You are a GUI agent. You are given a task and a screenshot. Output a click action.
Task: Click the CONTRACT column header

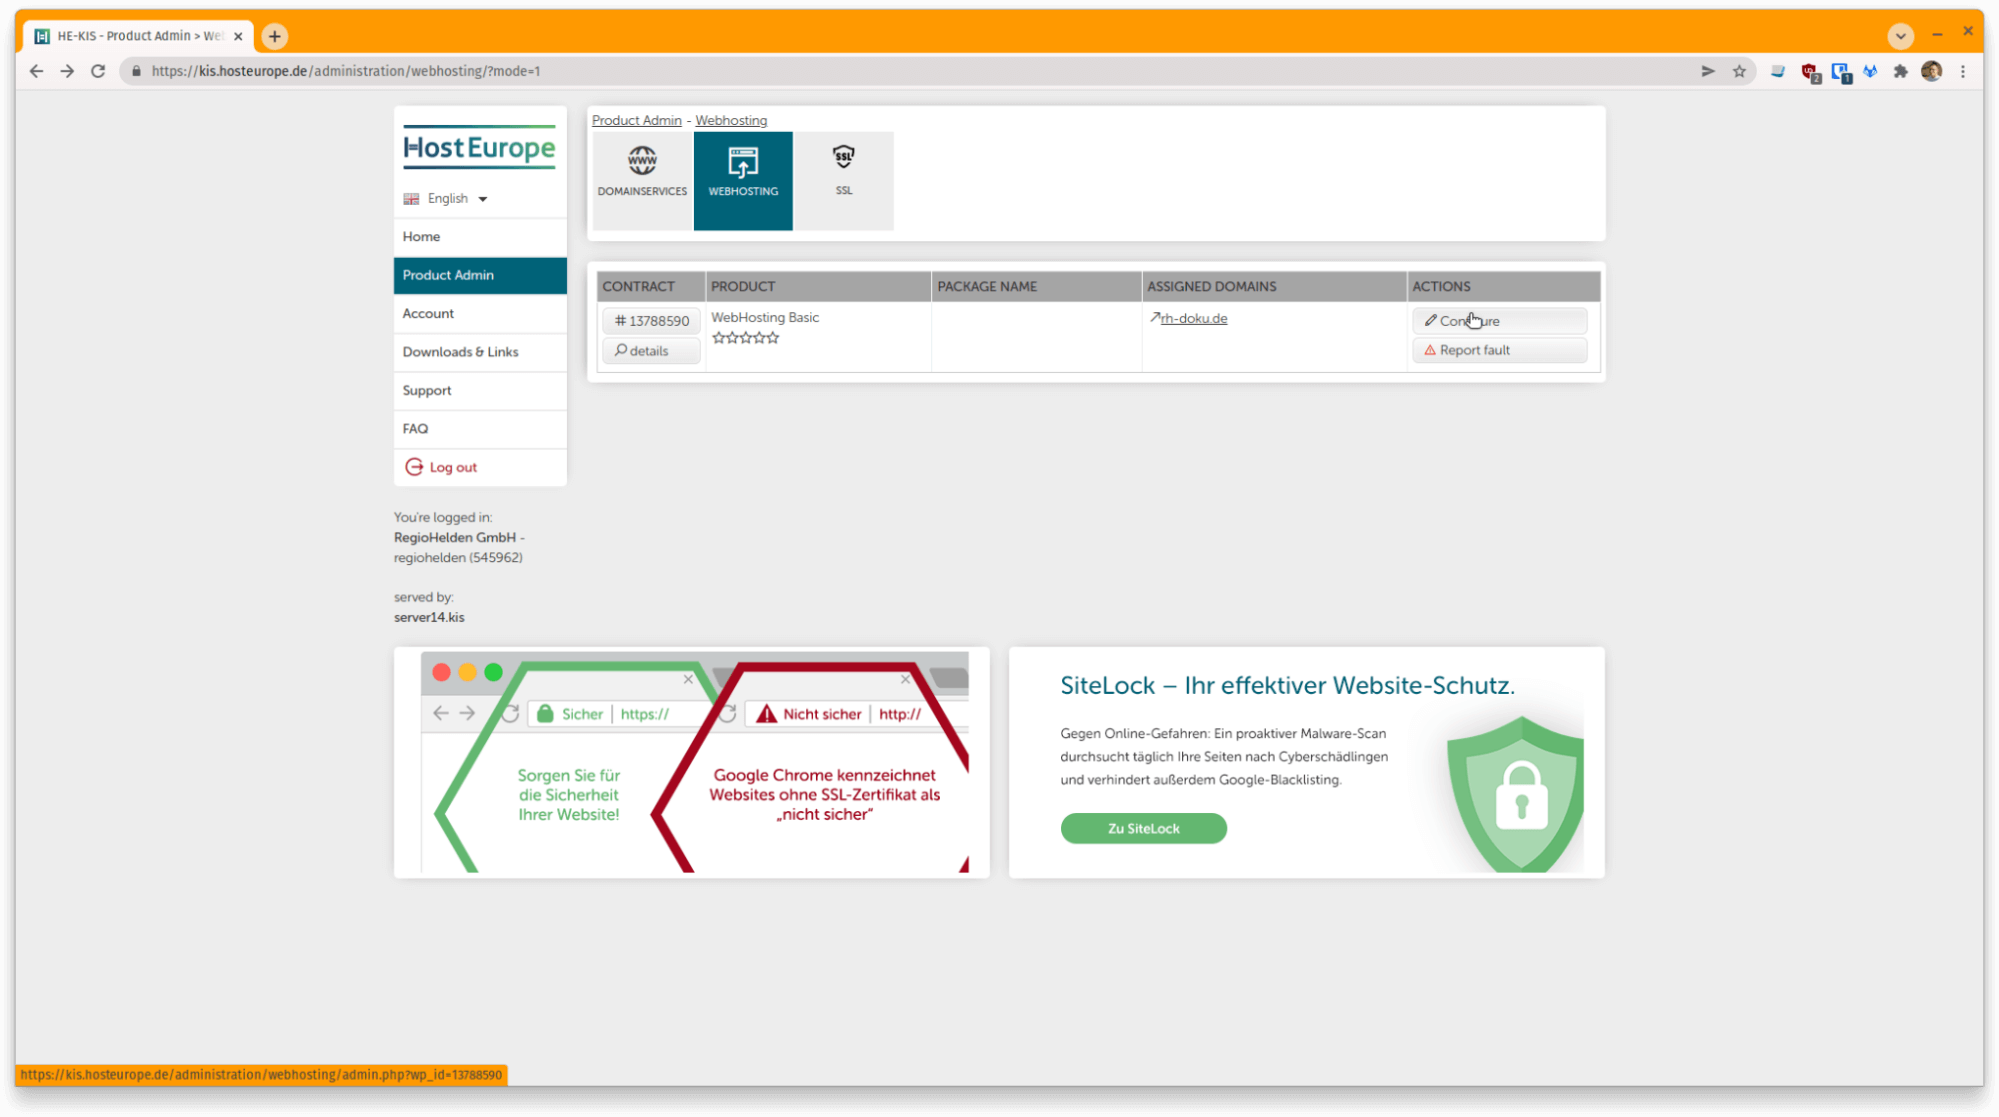[651, 286]
